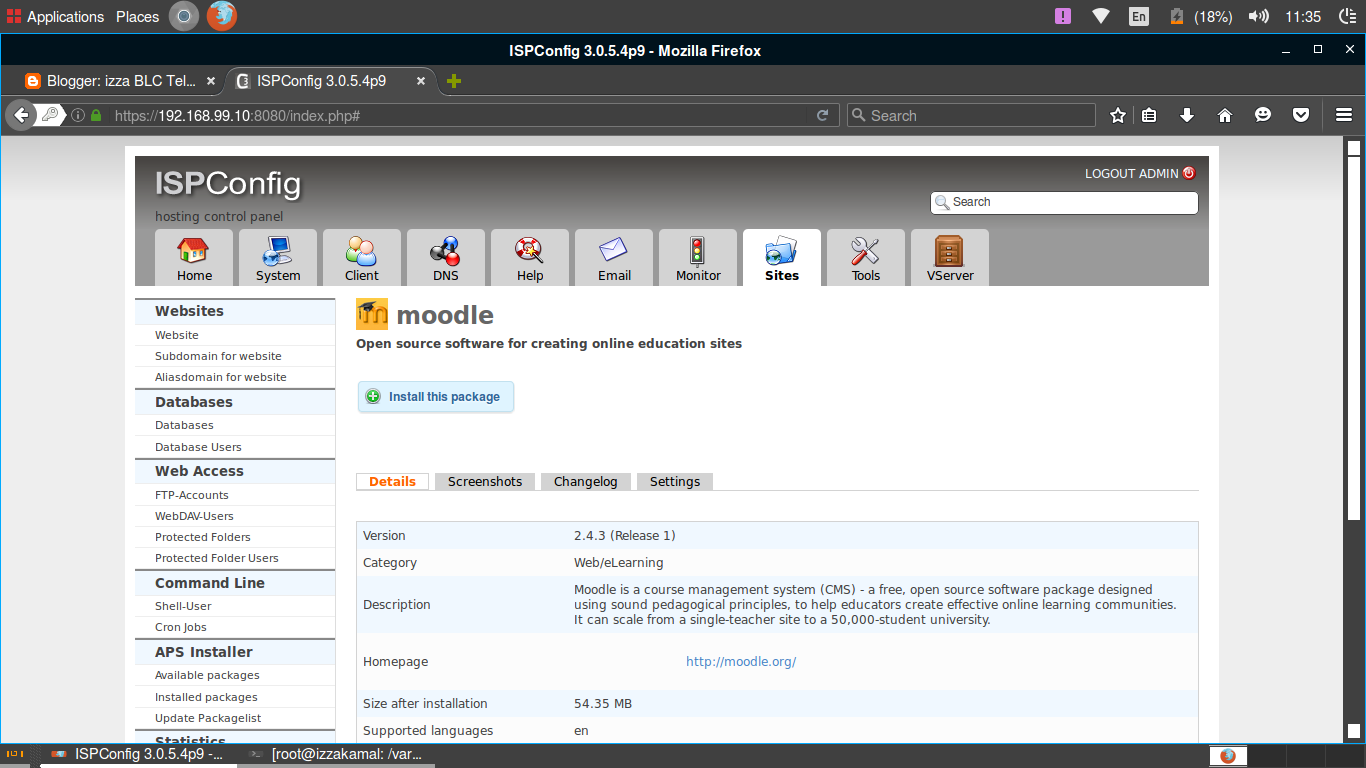Viewport: 1366px width, 768px height.
Task: Open the Settings tab for moodle
Action: [x=674, y=481]
